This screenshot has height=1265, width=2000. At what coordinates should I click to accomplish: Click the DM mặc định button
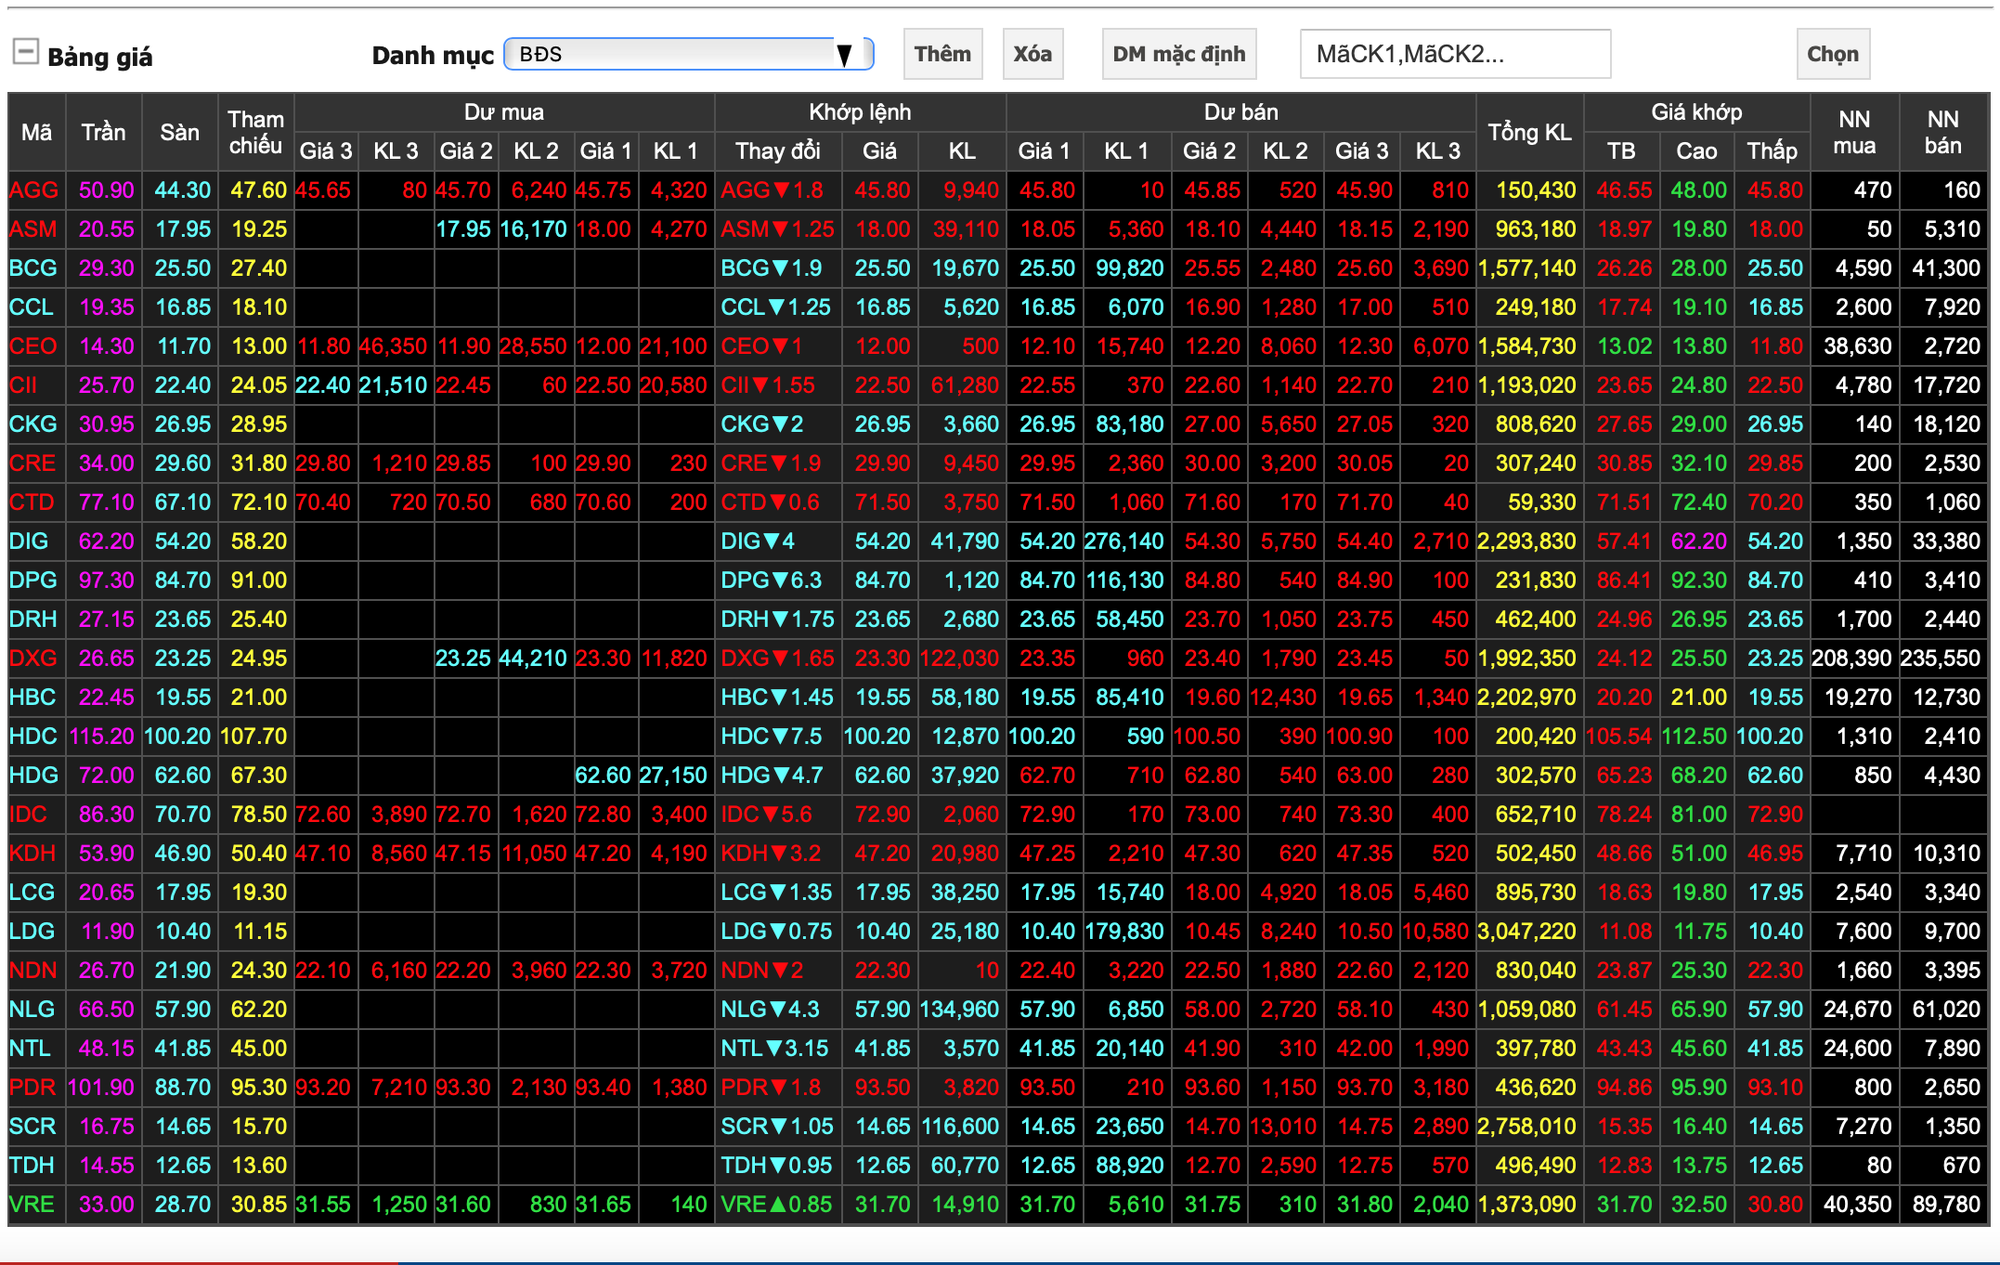[1179, 54]
